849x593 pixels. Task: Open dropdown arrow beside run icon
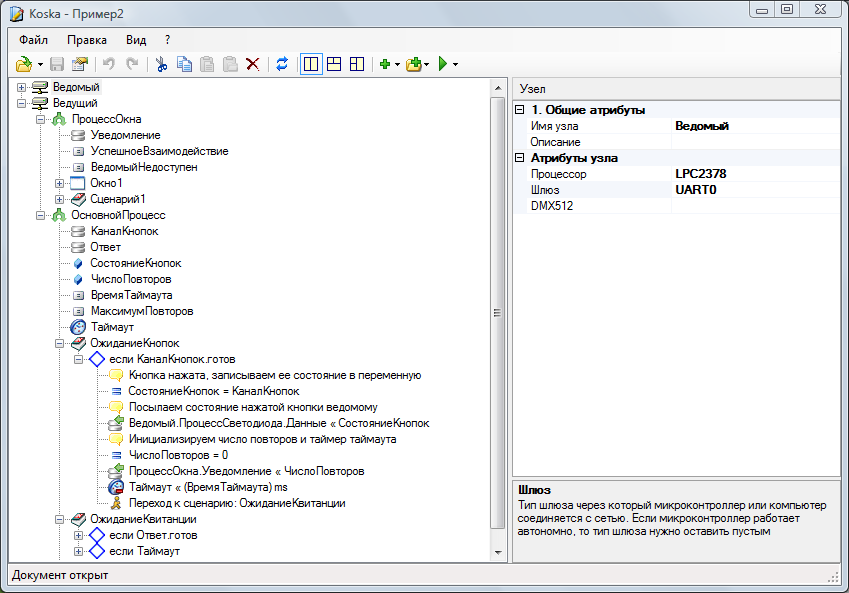tap(455, 65)
